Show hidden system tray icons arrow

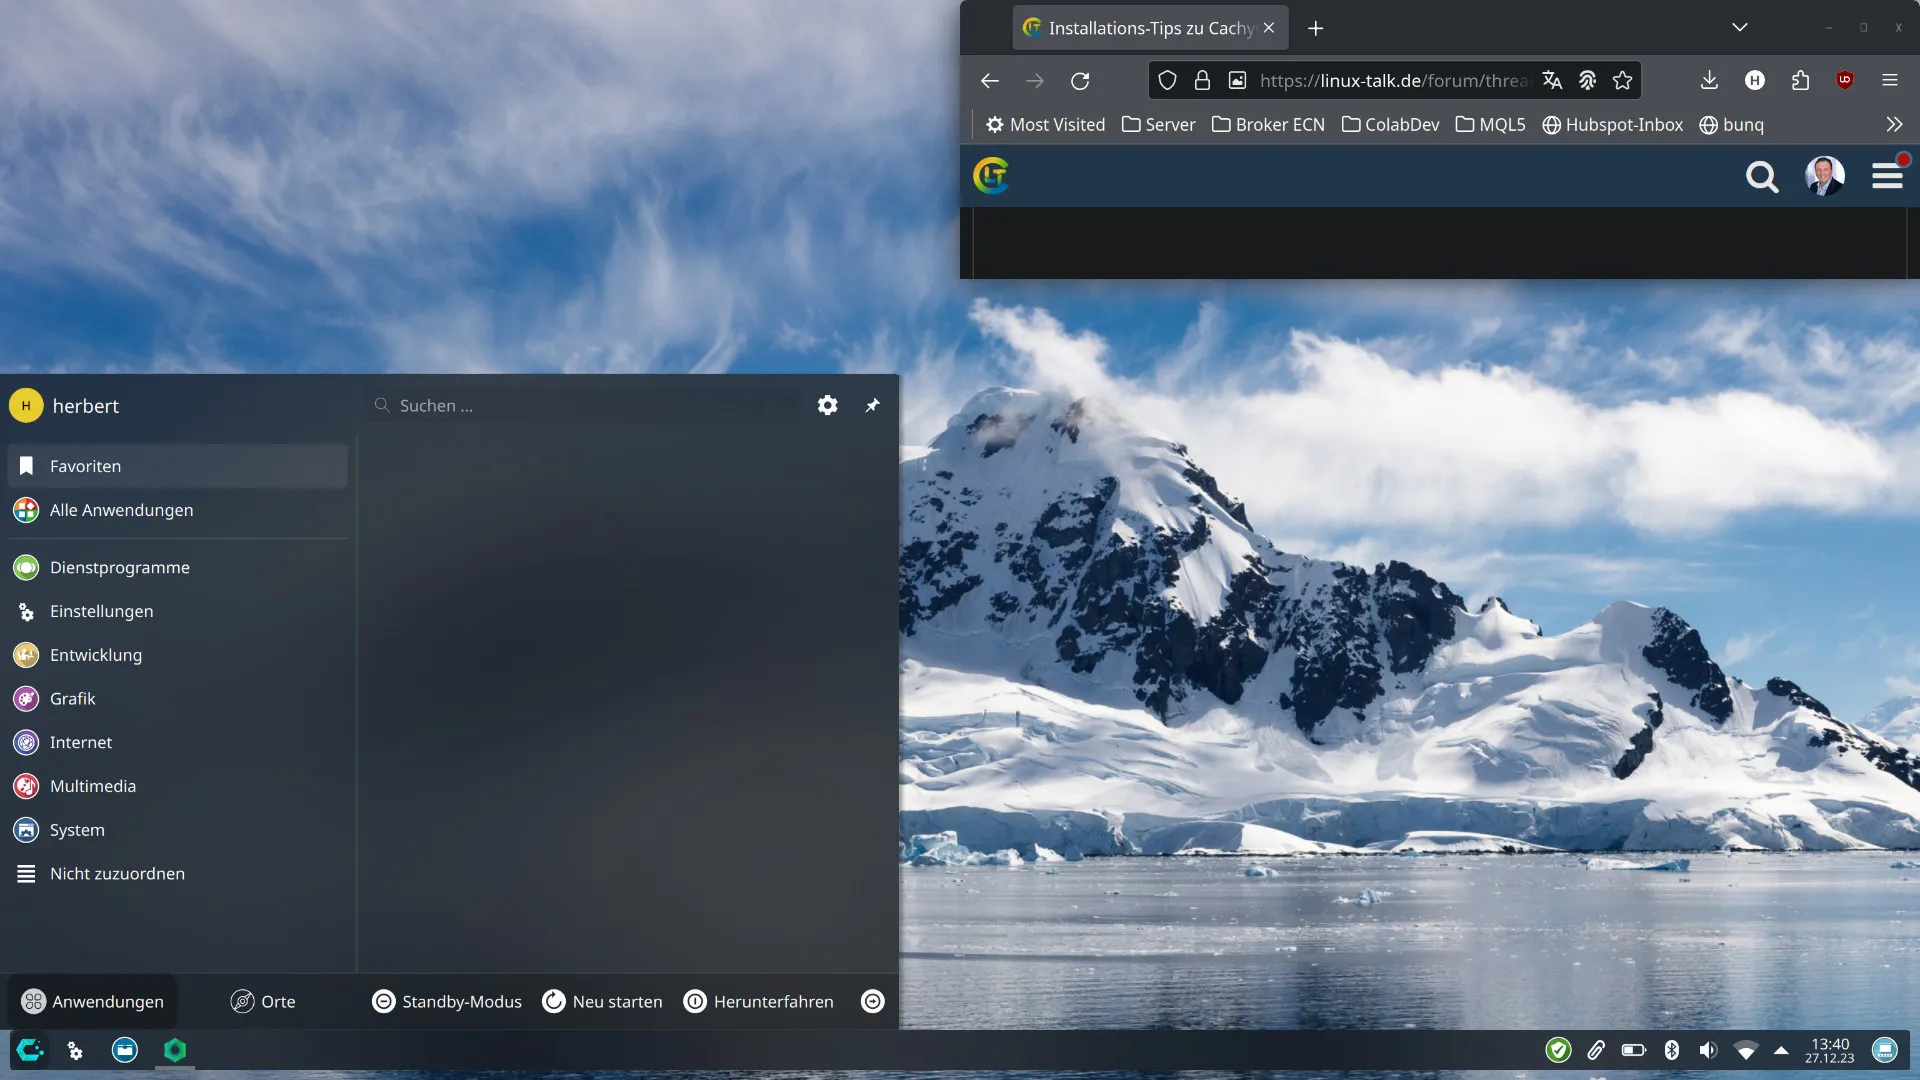click(1781, 1050)
